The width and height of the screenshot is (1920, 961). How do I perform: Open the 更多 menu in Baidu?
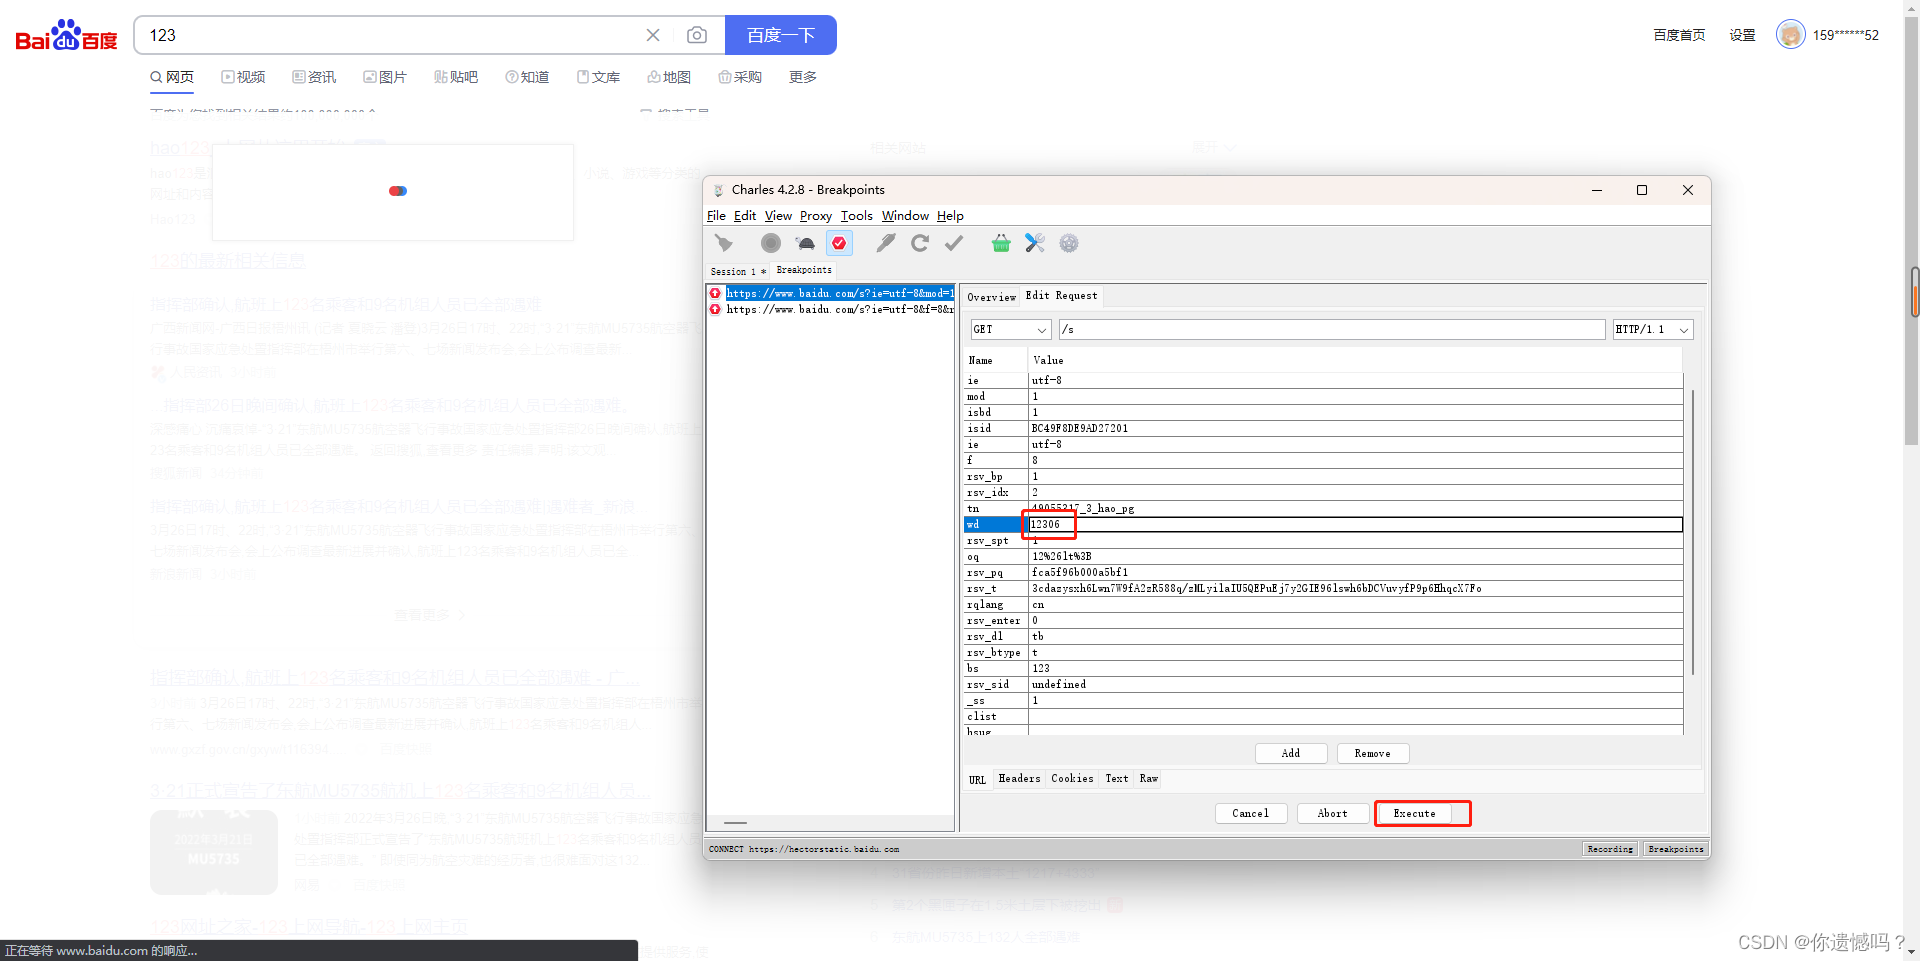point(803,77)
